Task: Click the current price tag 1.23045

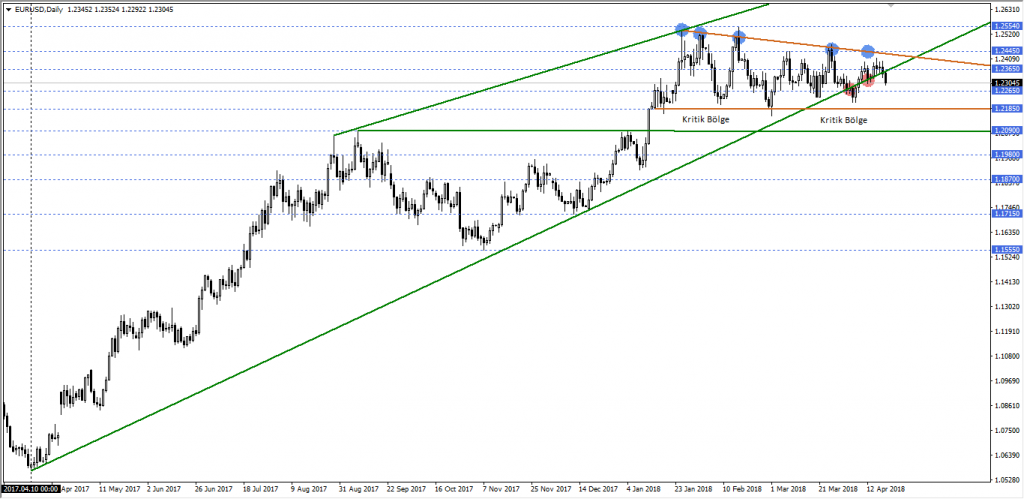Action: (1006, 83)
